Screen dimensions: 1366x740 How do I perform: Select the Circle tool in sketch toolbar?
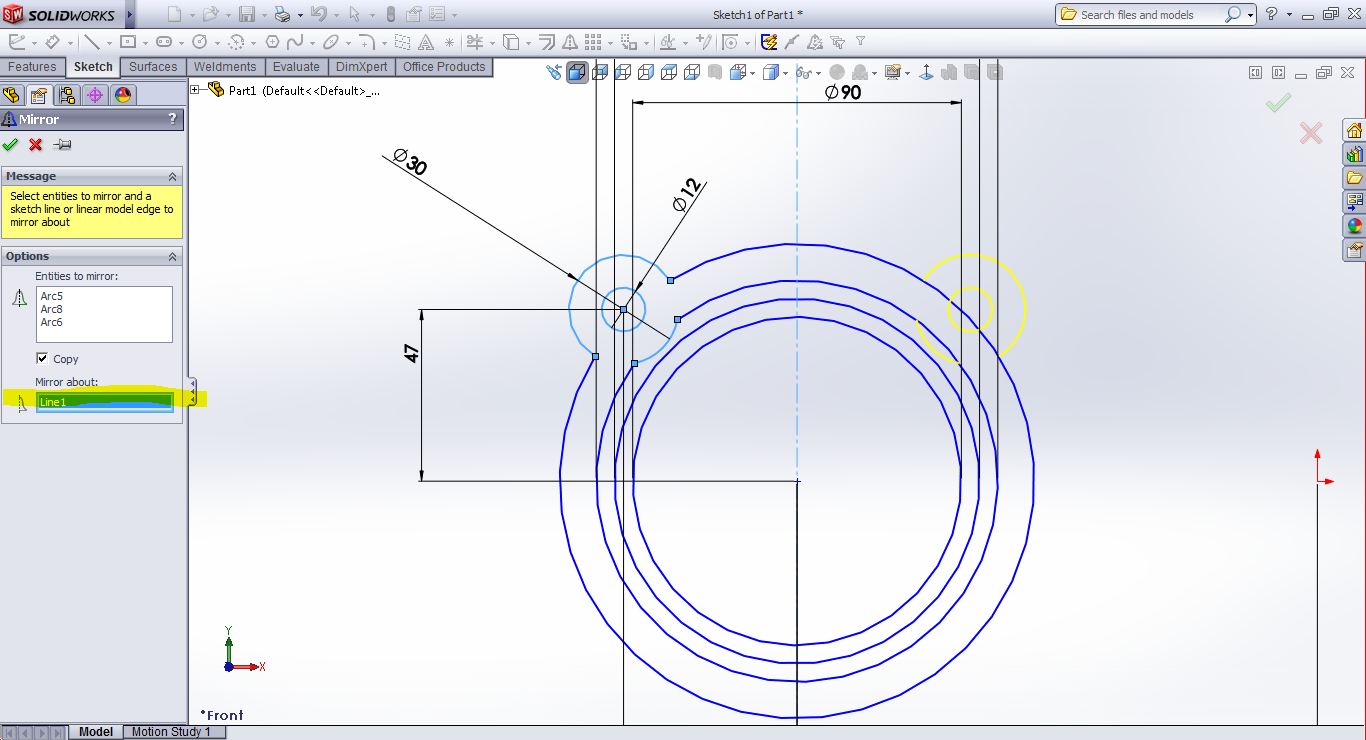[x=201, y=41]
